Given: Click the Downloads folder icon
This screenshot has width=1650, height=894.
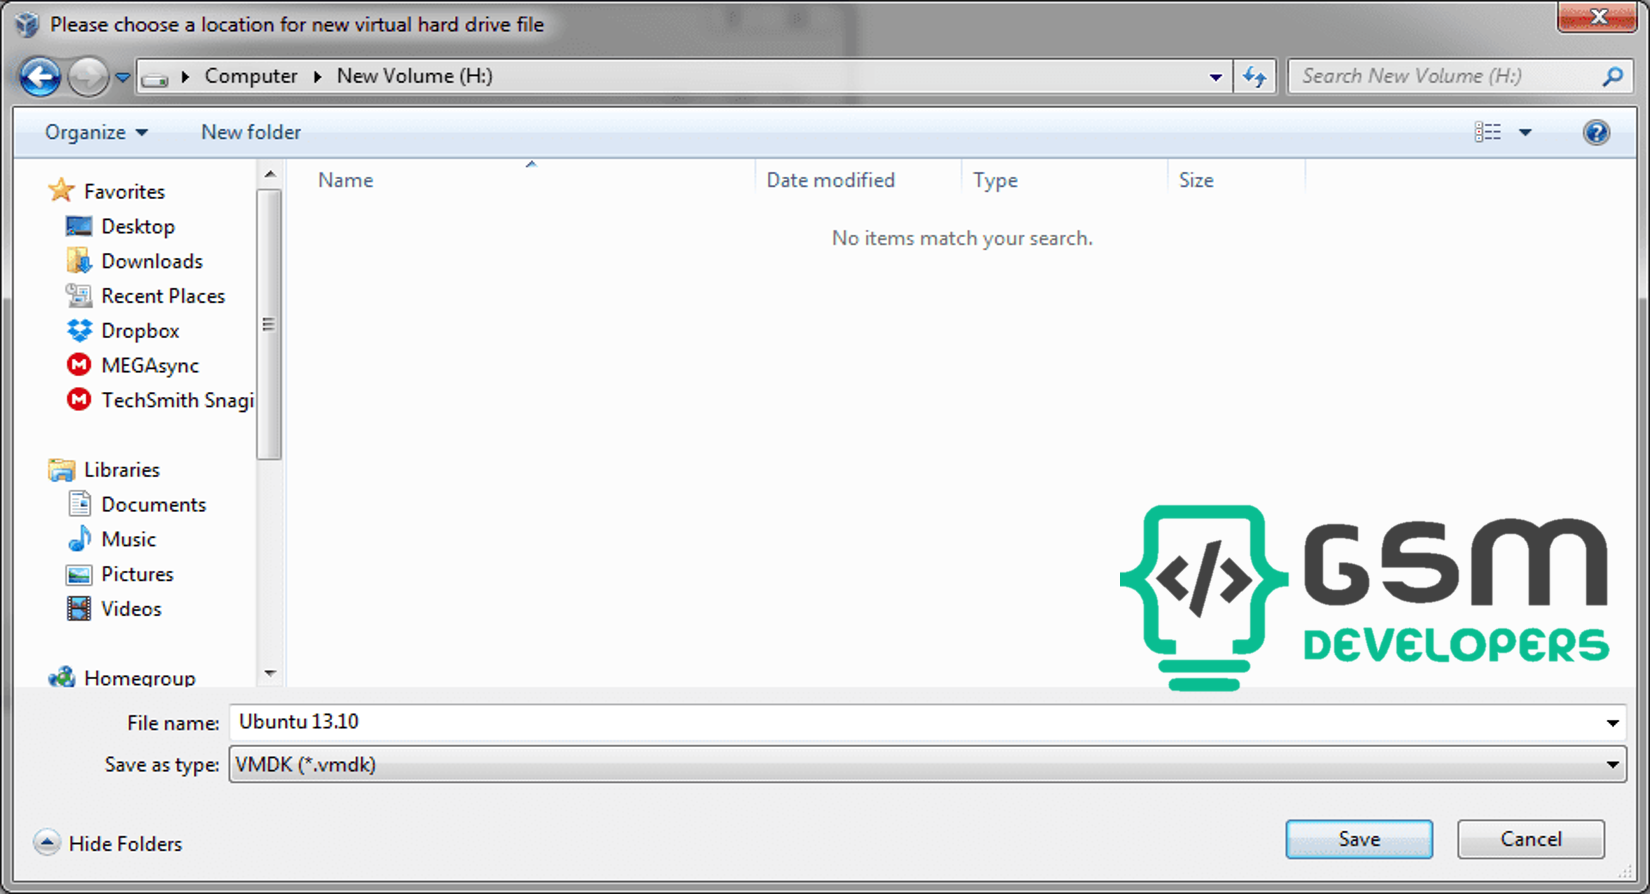Looking at the screenshot, I should tap(79, 261).
